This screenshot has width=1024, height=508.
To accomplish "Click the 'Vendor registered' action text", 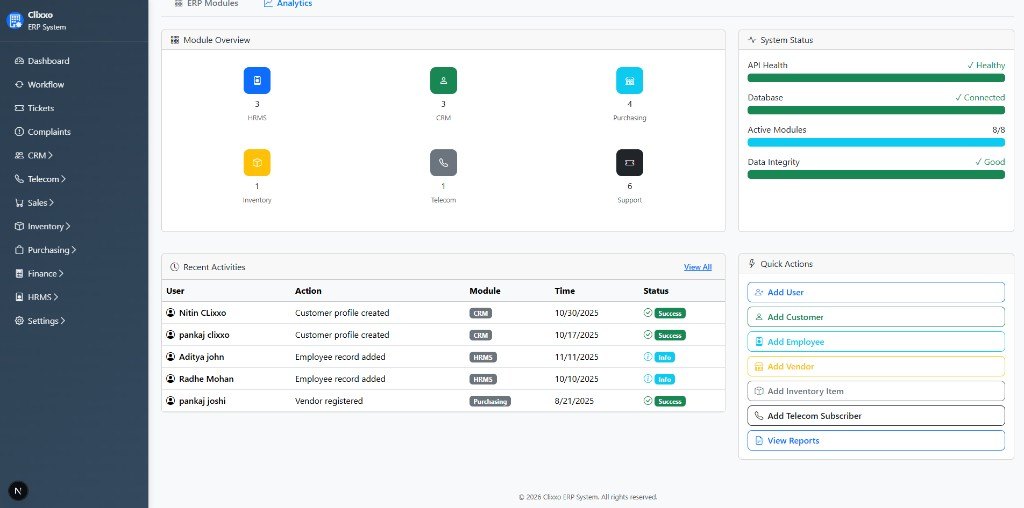I will (x=328, y=401).
